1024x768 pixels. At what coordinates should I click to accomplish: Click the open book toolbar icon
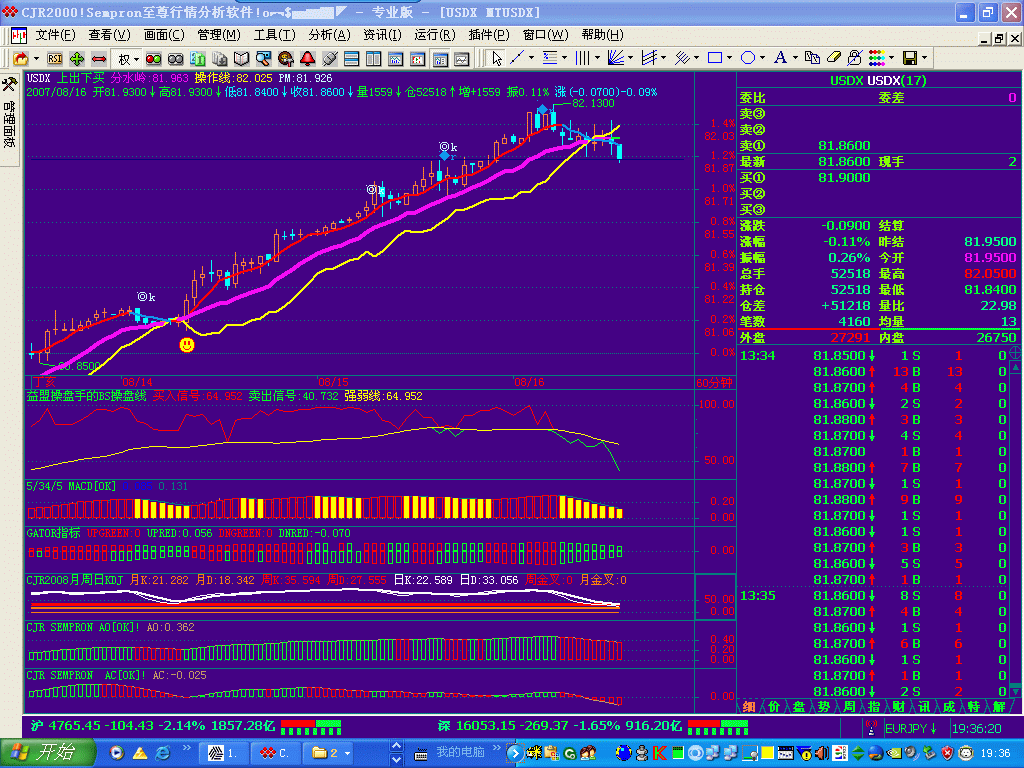tap(242, 59)
